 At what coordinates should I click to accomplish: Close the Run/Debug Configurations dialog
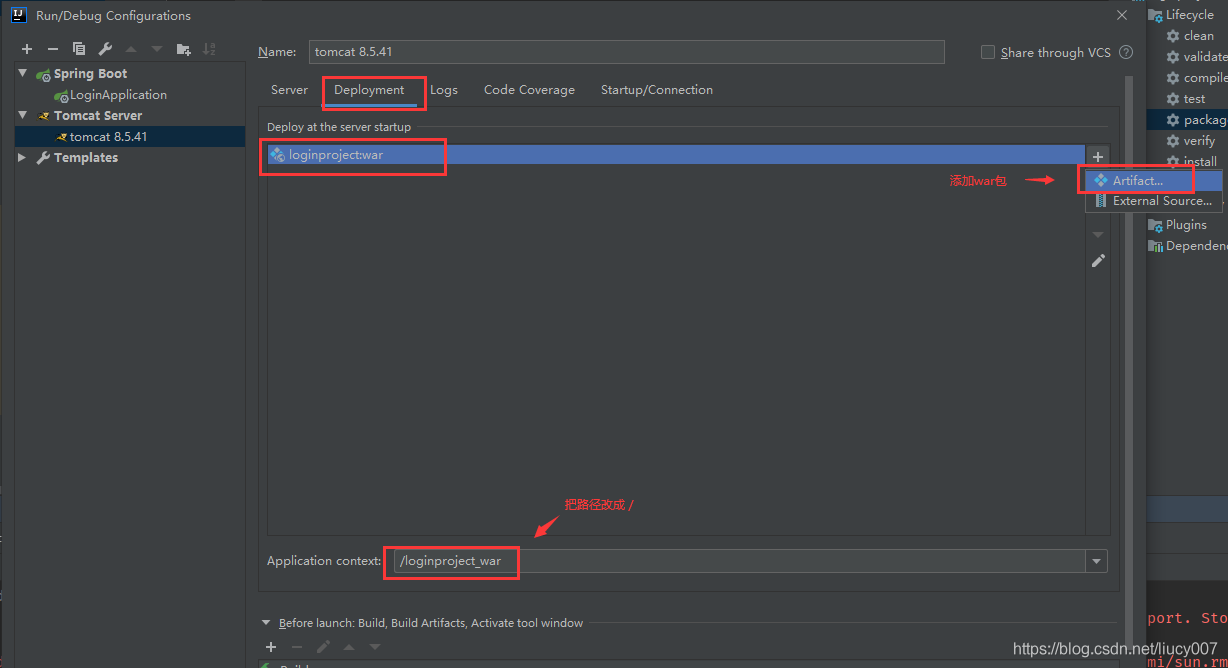click(1121, 15)
